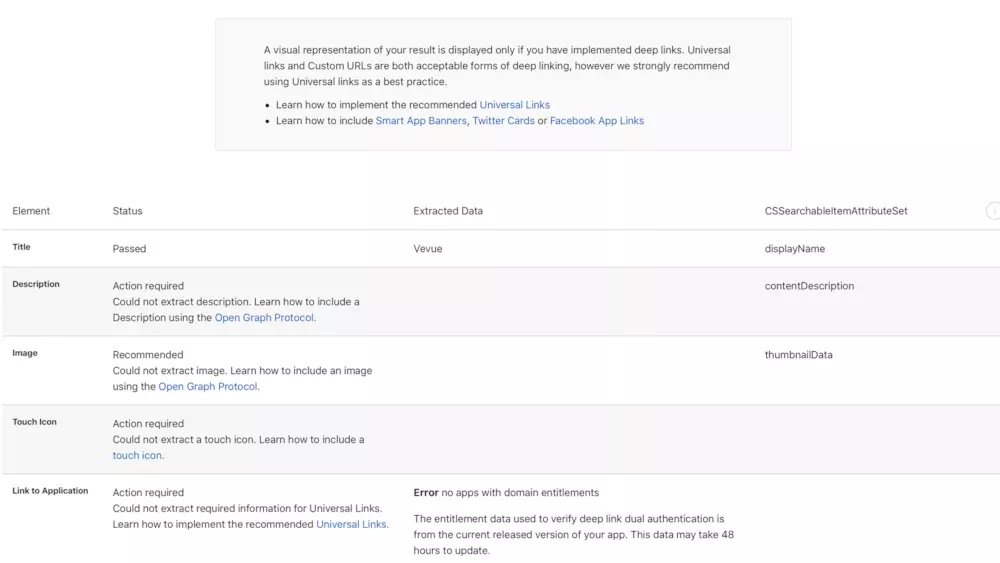Click the Extracted Data column header
This screenshot has height=563, width=1000.
click(x=447, y=211)
